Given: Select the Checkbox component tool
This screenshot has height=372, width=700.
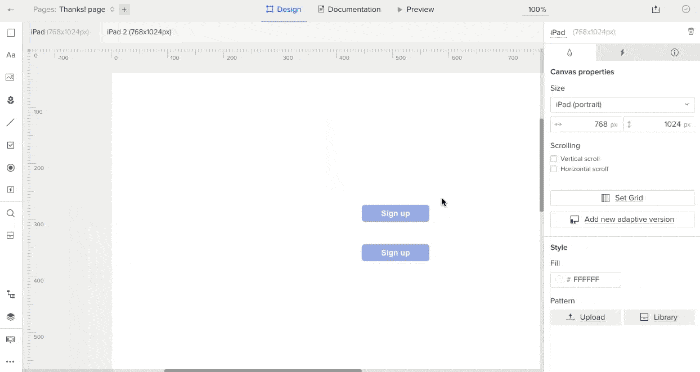Looking at the screenshot, I should click(11, 145).
